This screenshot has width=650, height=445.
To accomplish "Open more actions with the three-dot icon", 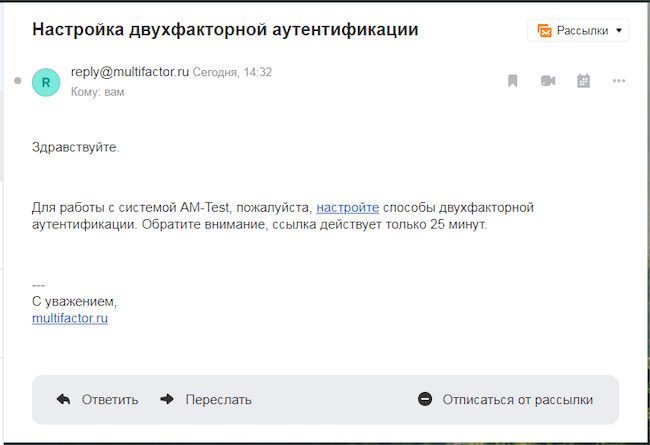I will click(x=619, y=81).
